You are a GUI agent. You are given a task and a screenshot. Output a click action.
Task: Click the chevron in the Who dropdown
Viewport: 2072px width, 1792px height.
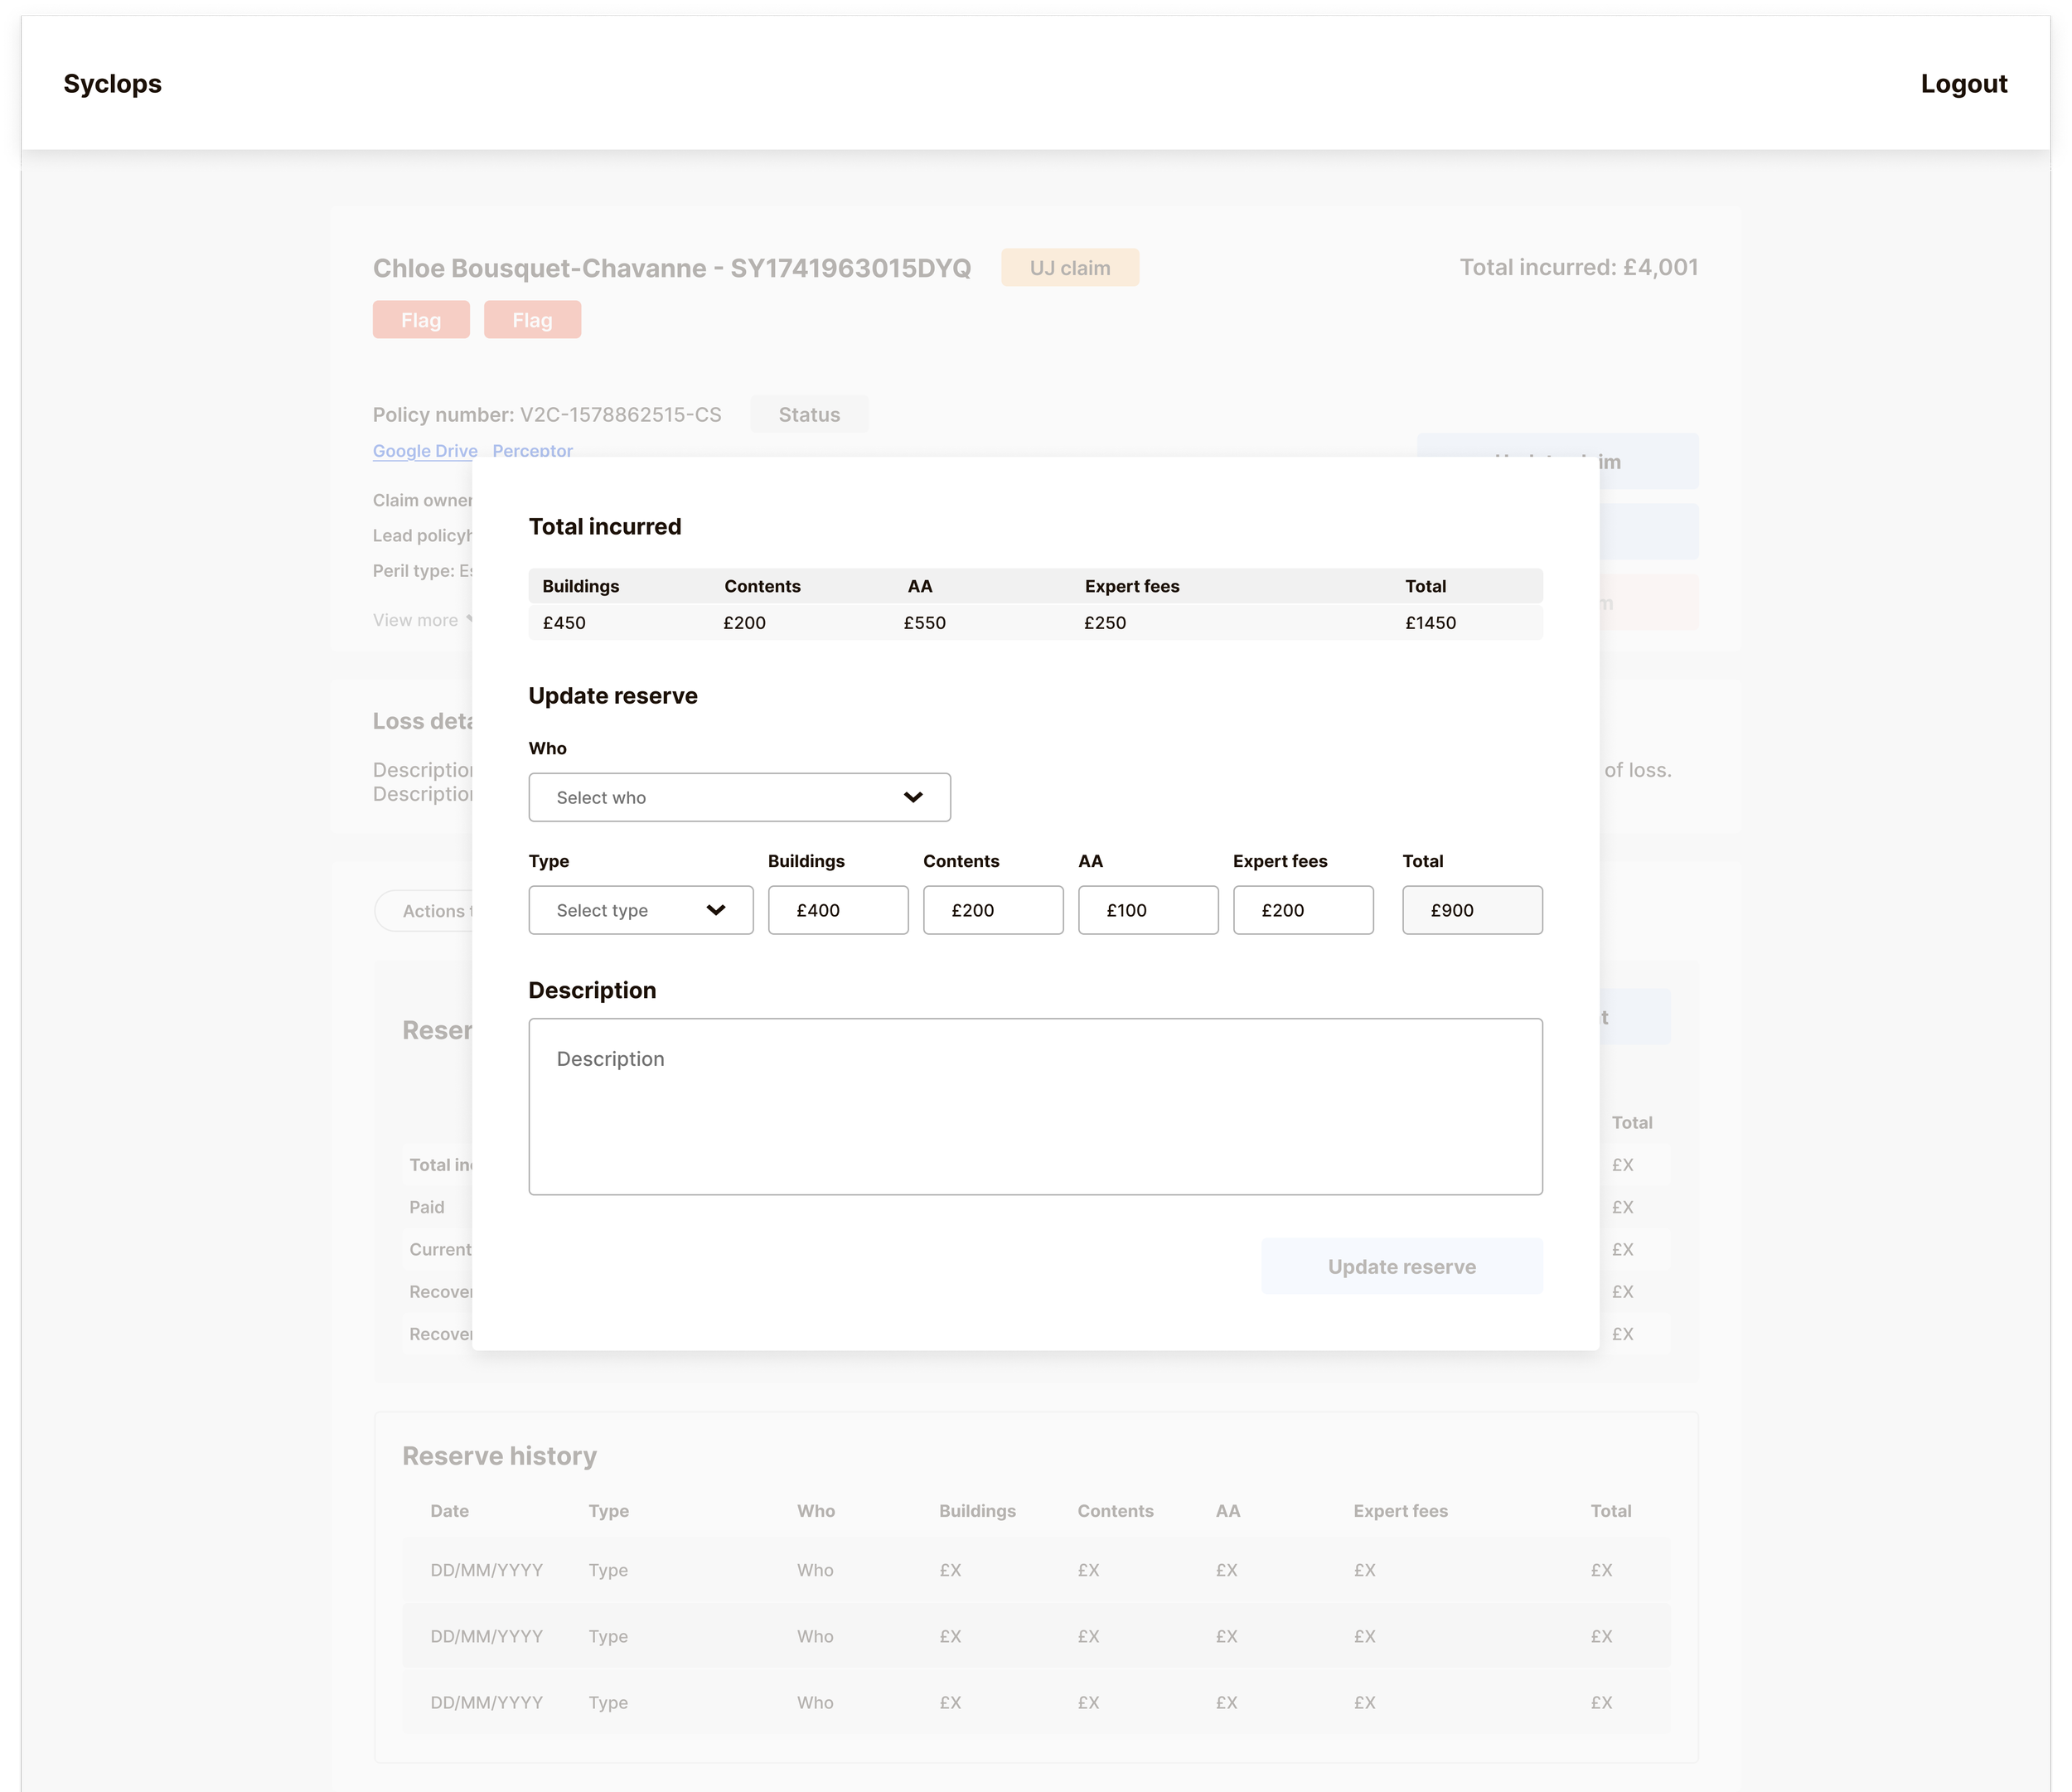912,797
